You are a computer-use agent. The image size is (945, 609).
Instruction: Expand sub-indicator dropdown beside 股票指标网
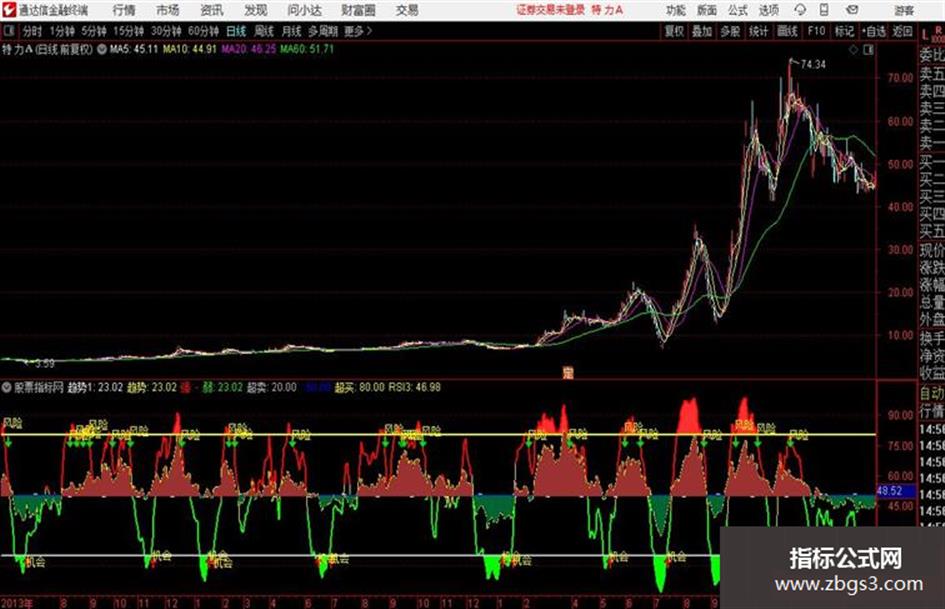click(7, 387)
